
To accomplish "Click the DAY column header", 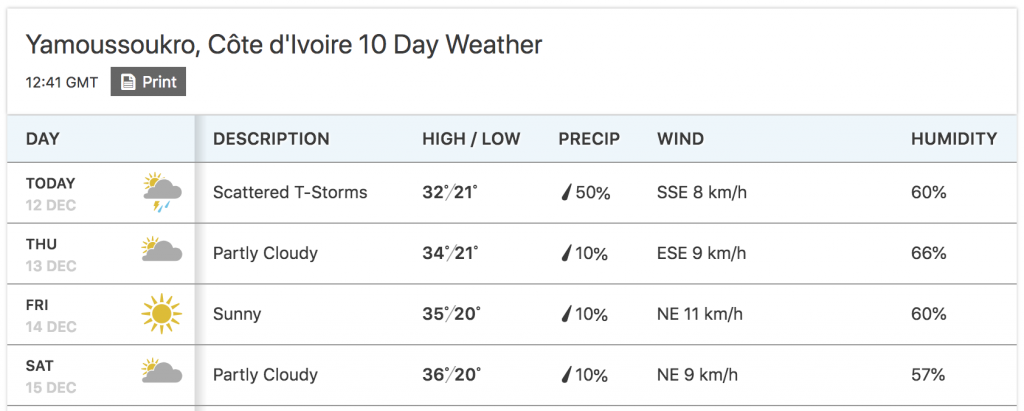I will click(42, 139).
